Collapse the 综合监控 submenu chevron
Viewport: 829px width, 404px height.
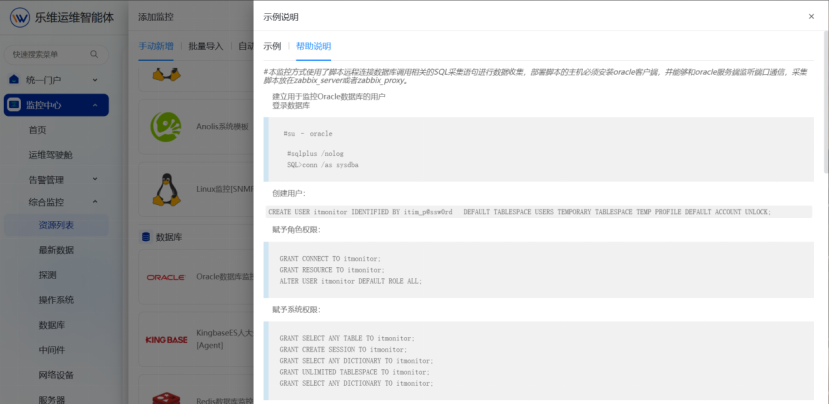95,201
